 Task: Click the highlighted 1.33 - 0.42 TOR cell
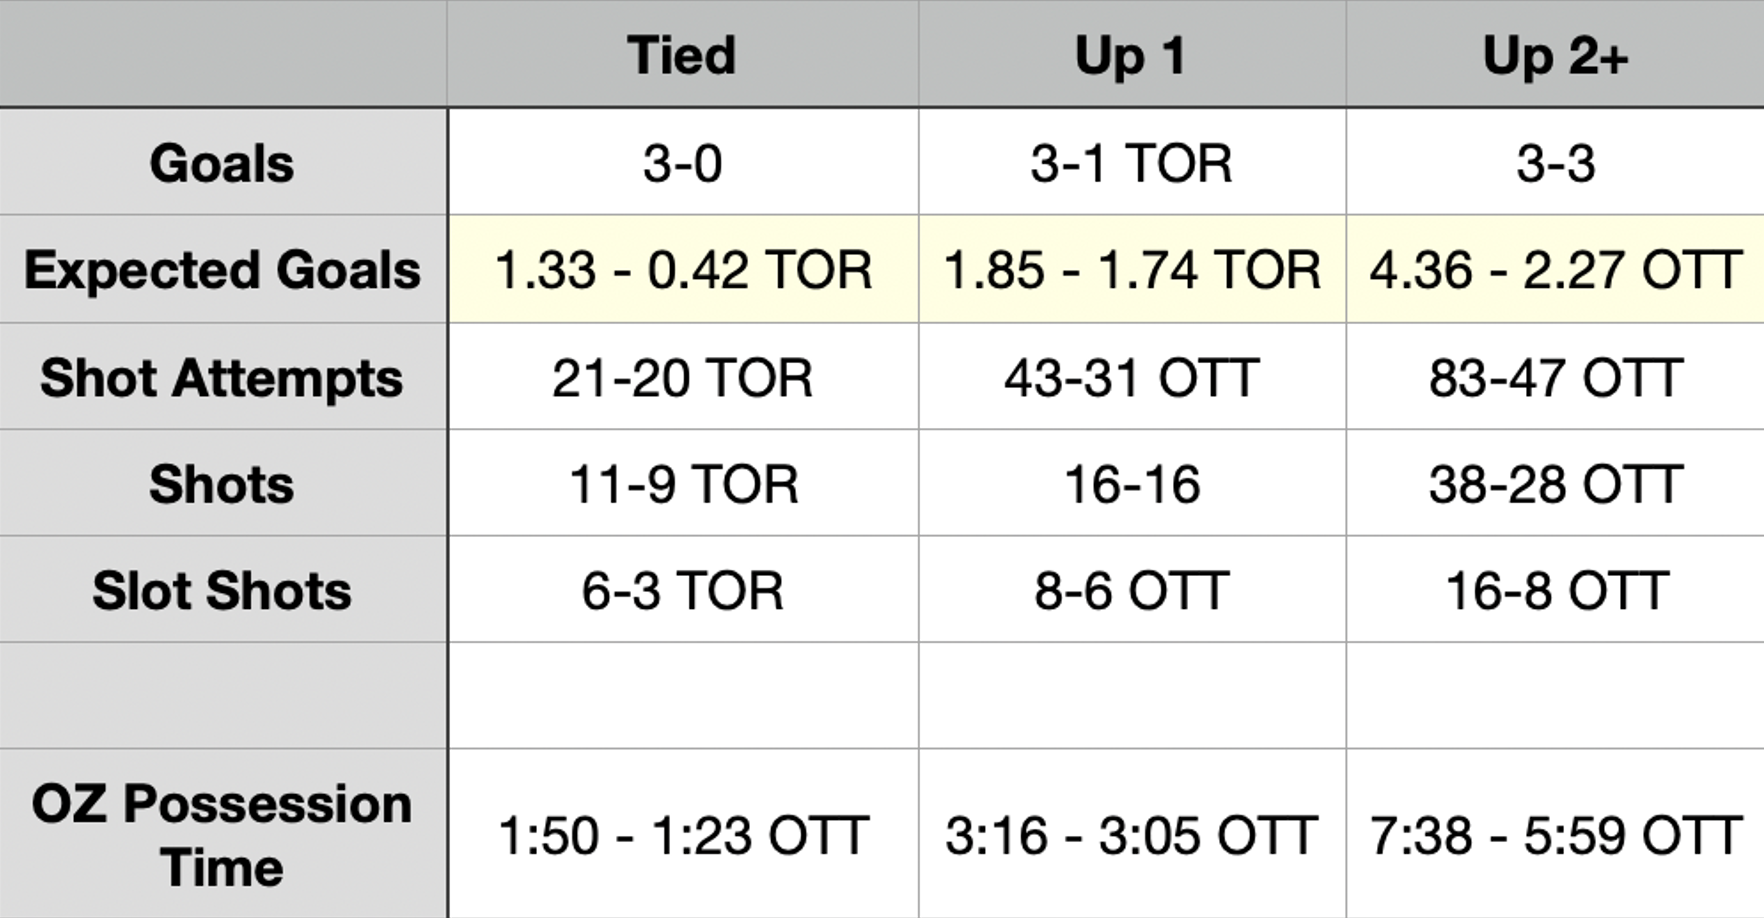point(682,270)
